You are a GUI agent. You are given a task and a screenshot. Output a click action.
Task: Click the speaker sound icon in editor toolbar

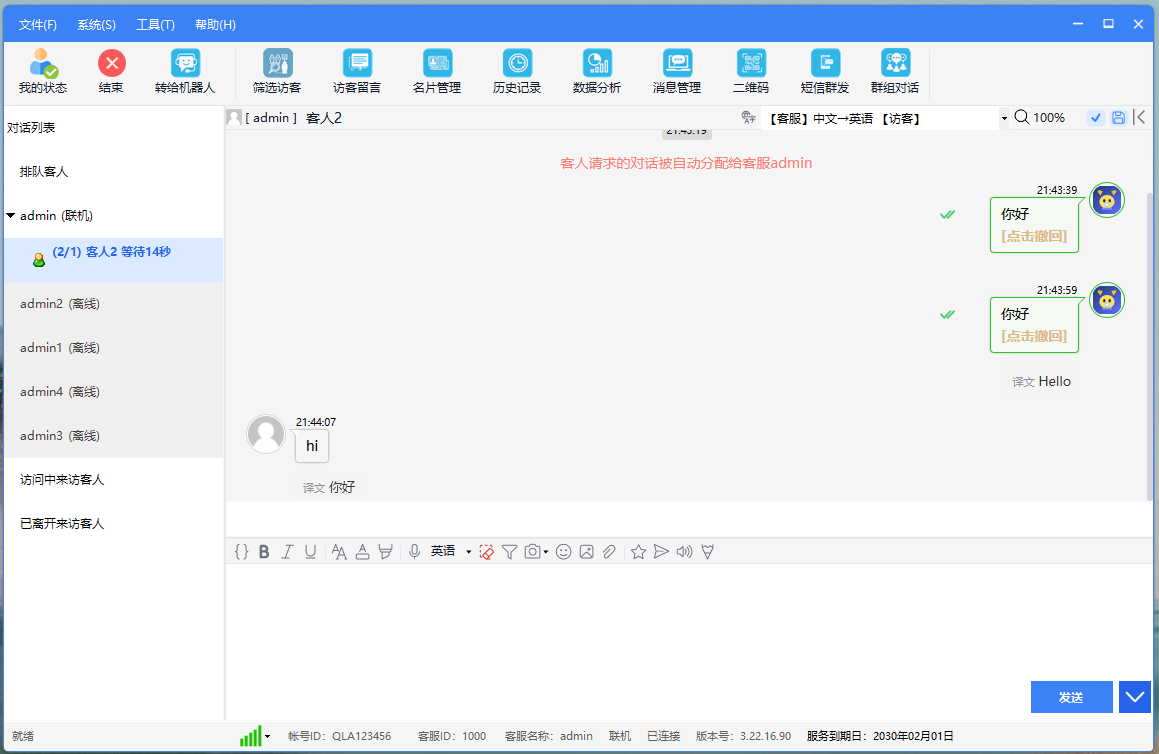684,551
